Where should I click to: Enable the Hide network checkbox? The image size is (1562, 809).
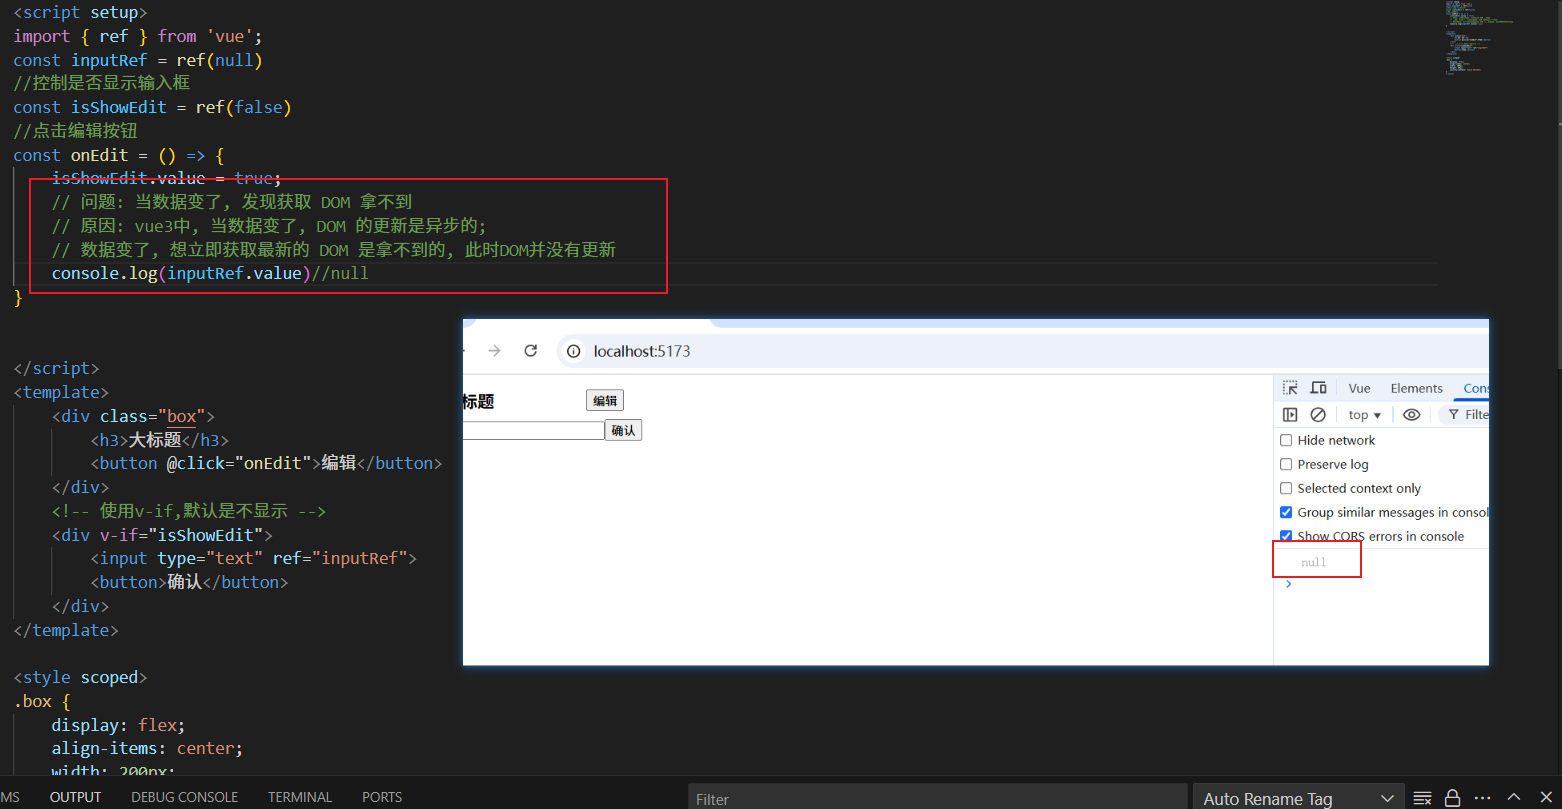[1286, 440]
